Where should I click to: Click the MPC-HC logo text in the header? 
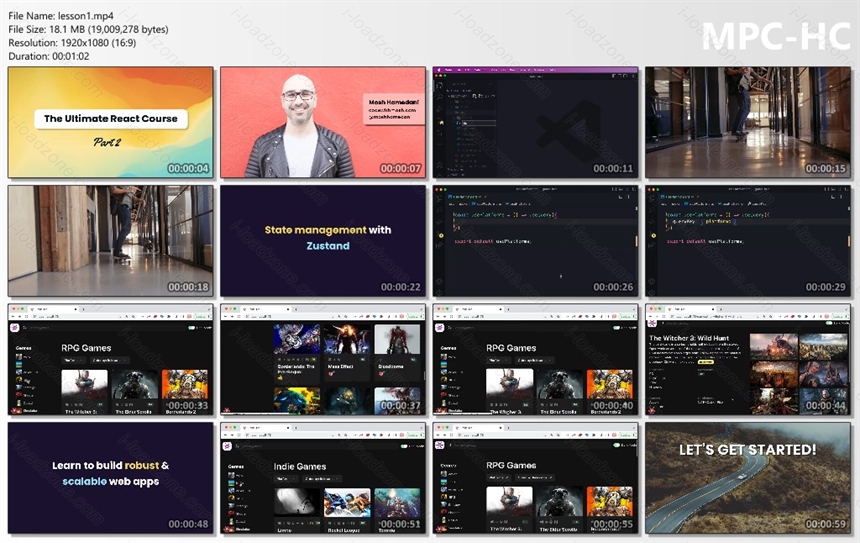(776, 37)
